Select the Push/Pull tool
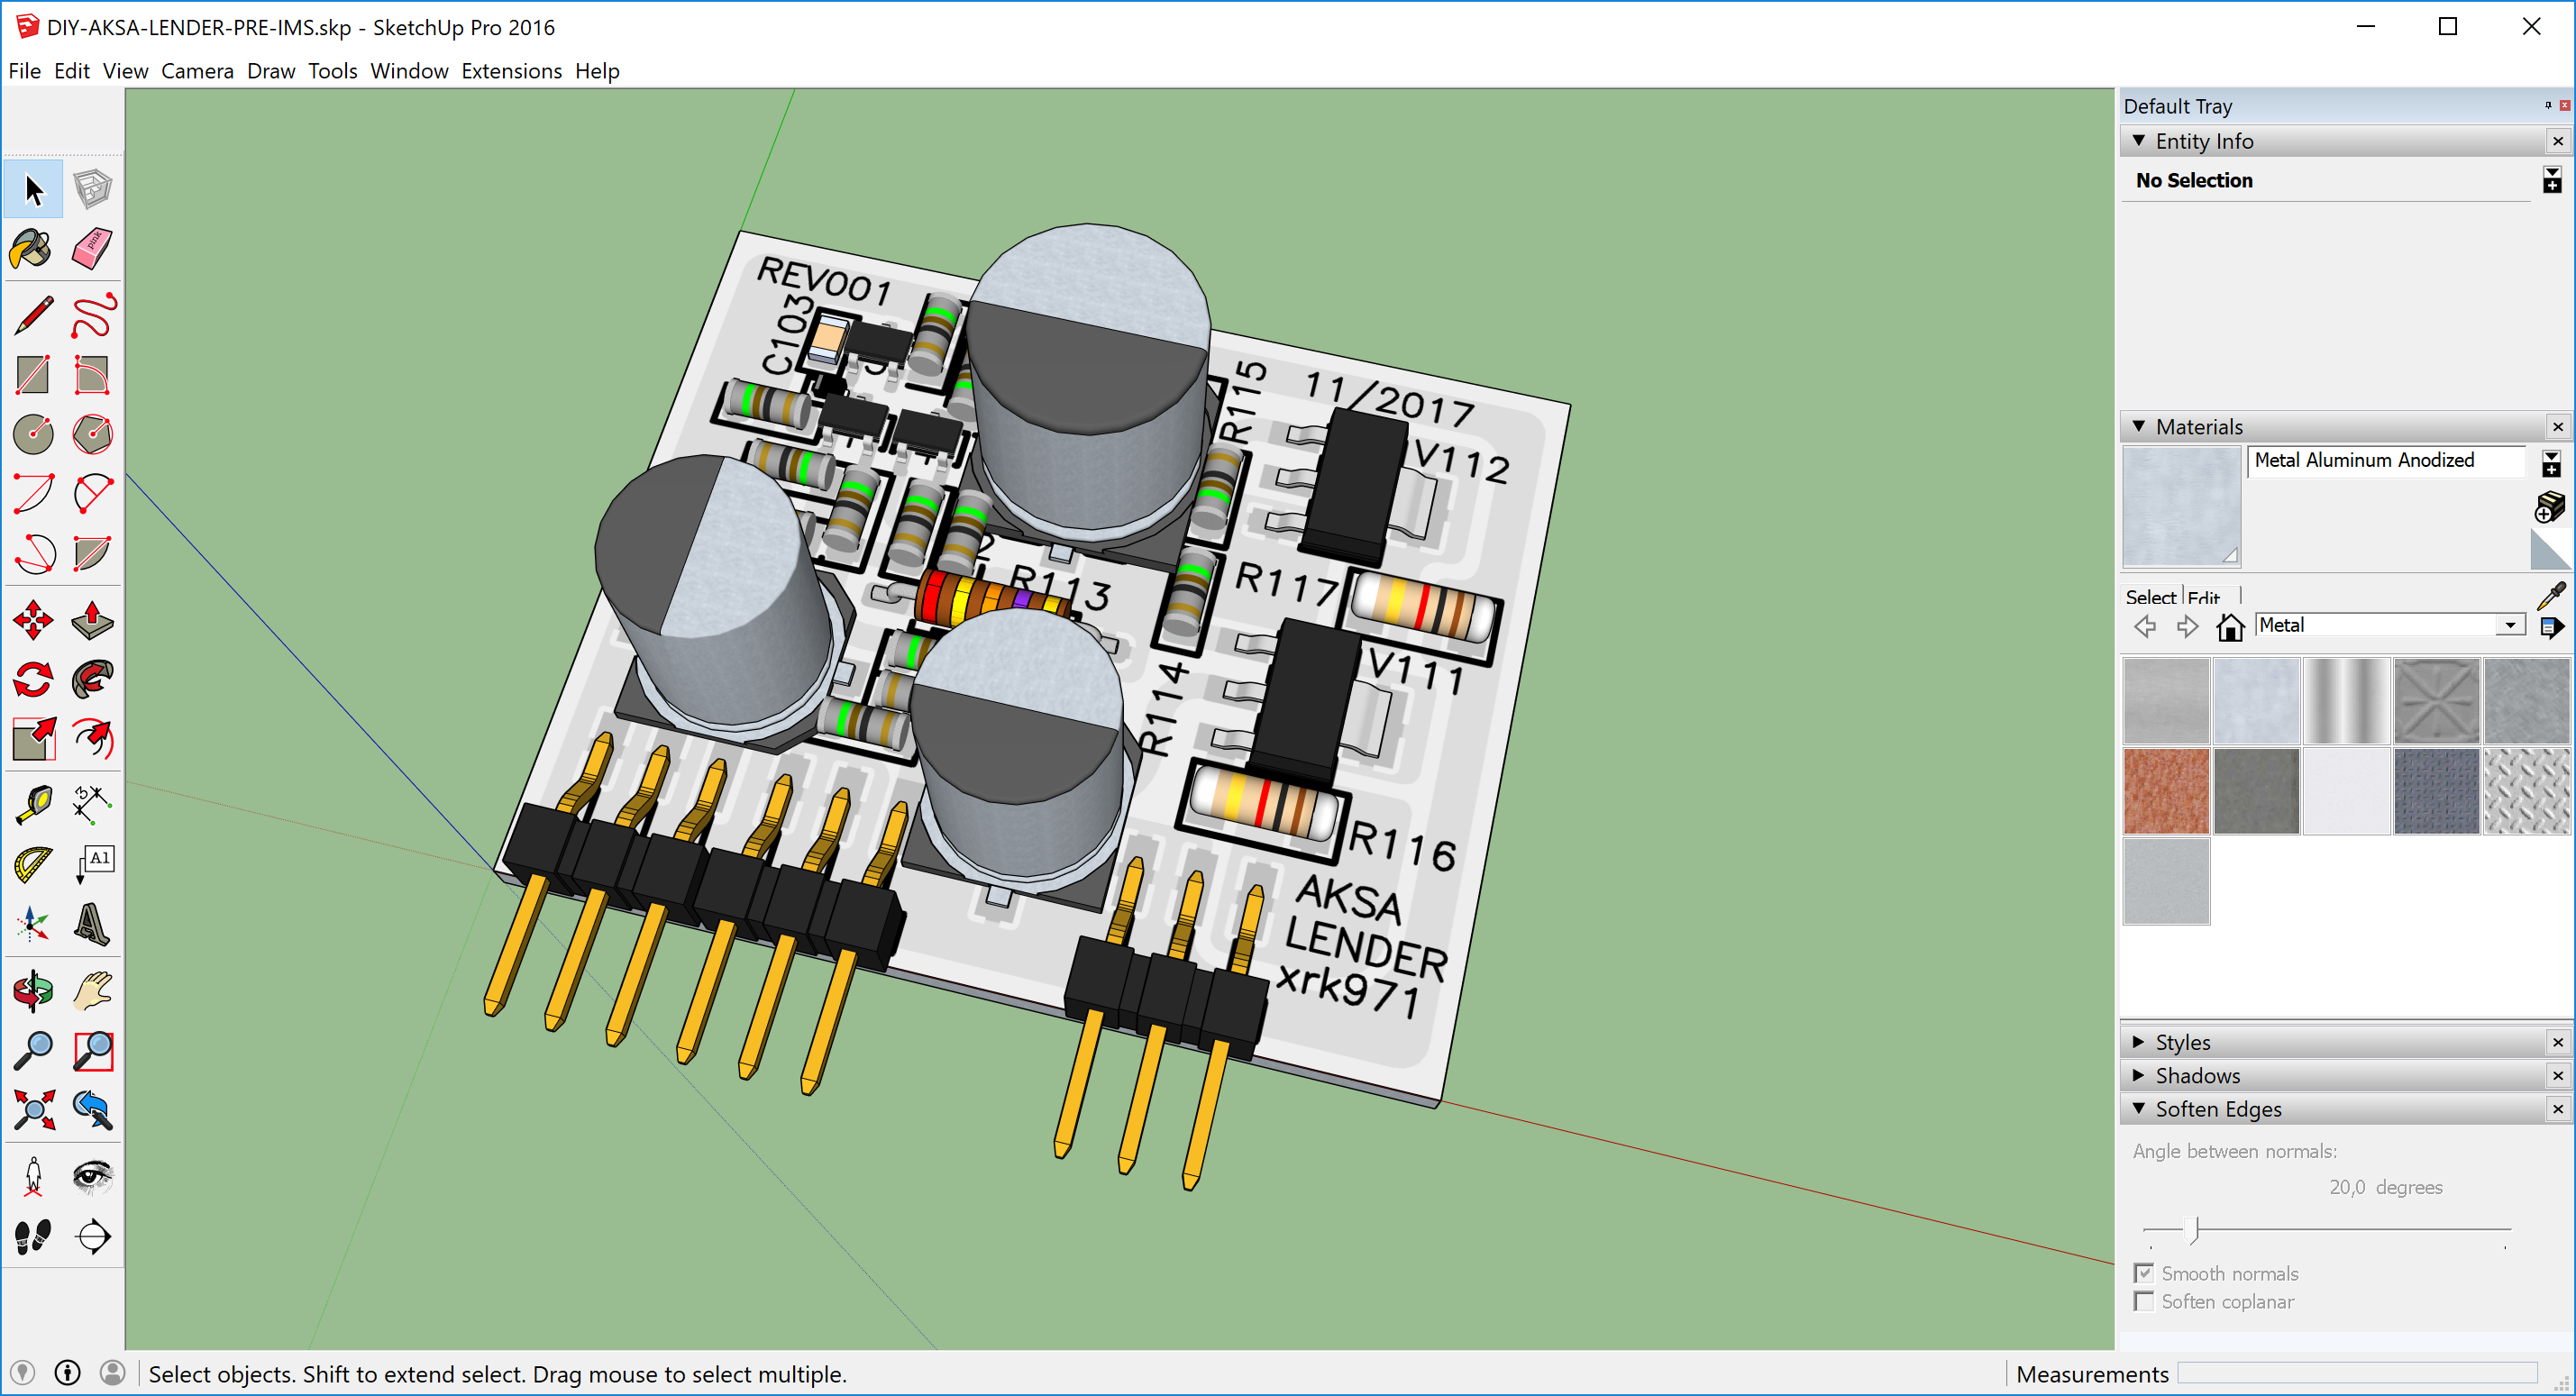This screenshot has height=1396, width=2576. click(x=92, y=620)
